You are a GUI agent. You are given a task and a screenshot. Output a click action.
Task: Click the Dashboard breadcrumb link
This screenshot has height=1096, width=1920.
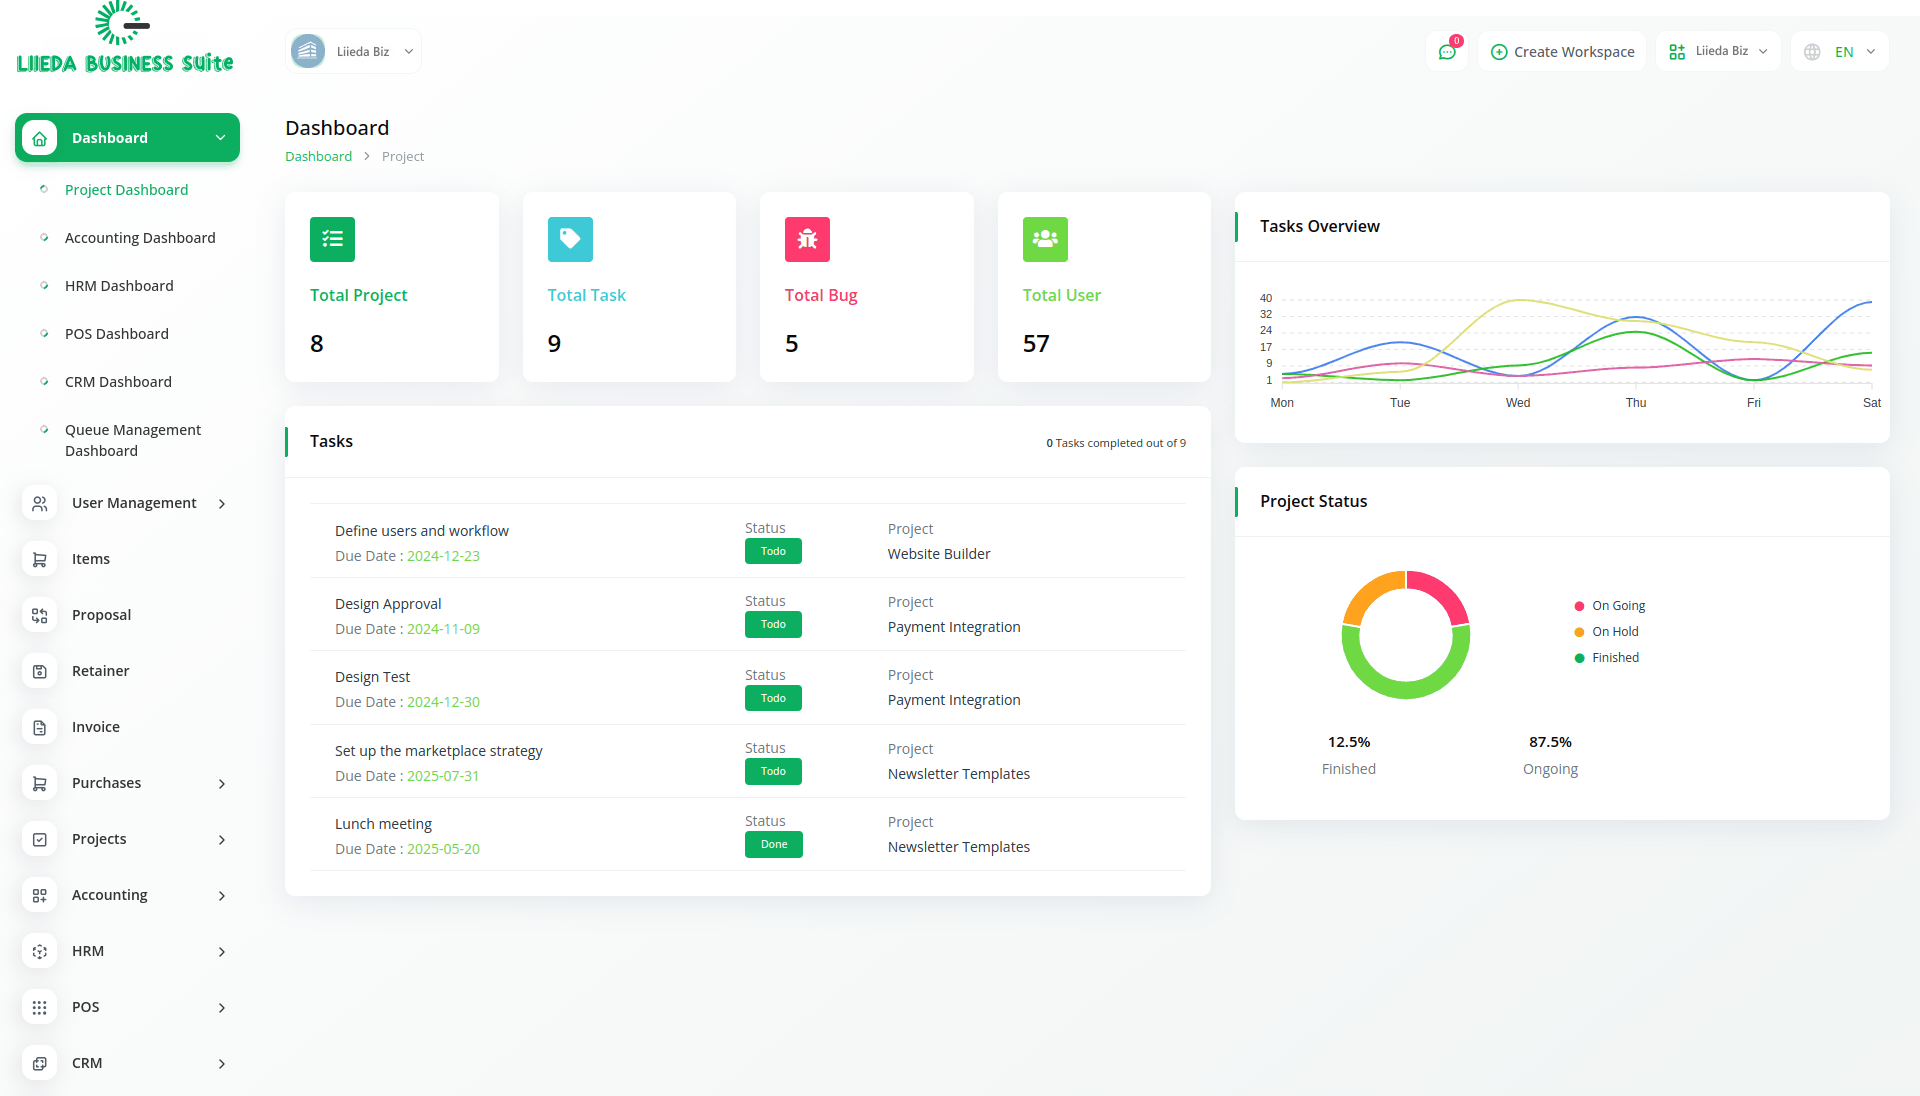click(x=318, y=156)
